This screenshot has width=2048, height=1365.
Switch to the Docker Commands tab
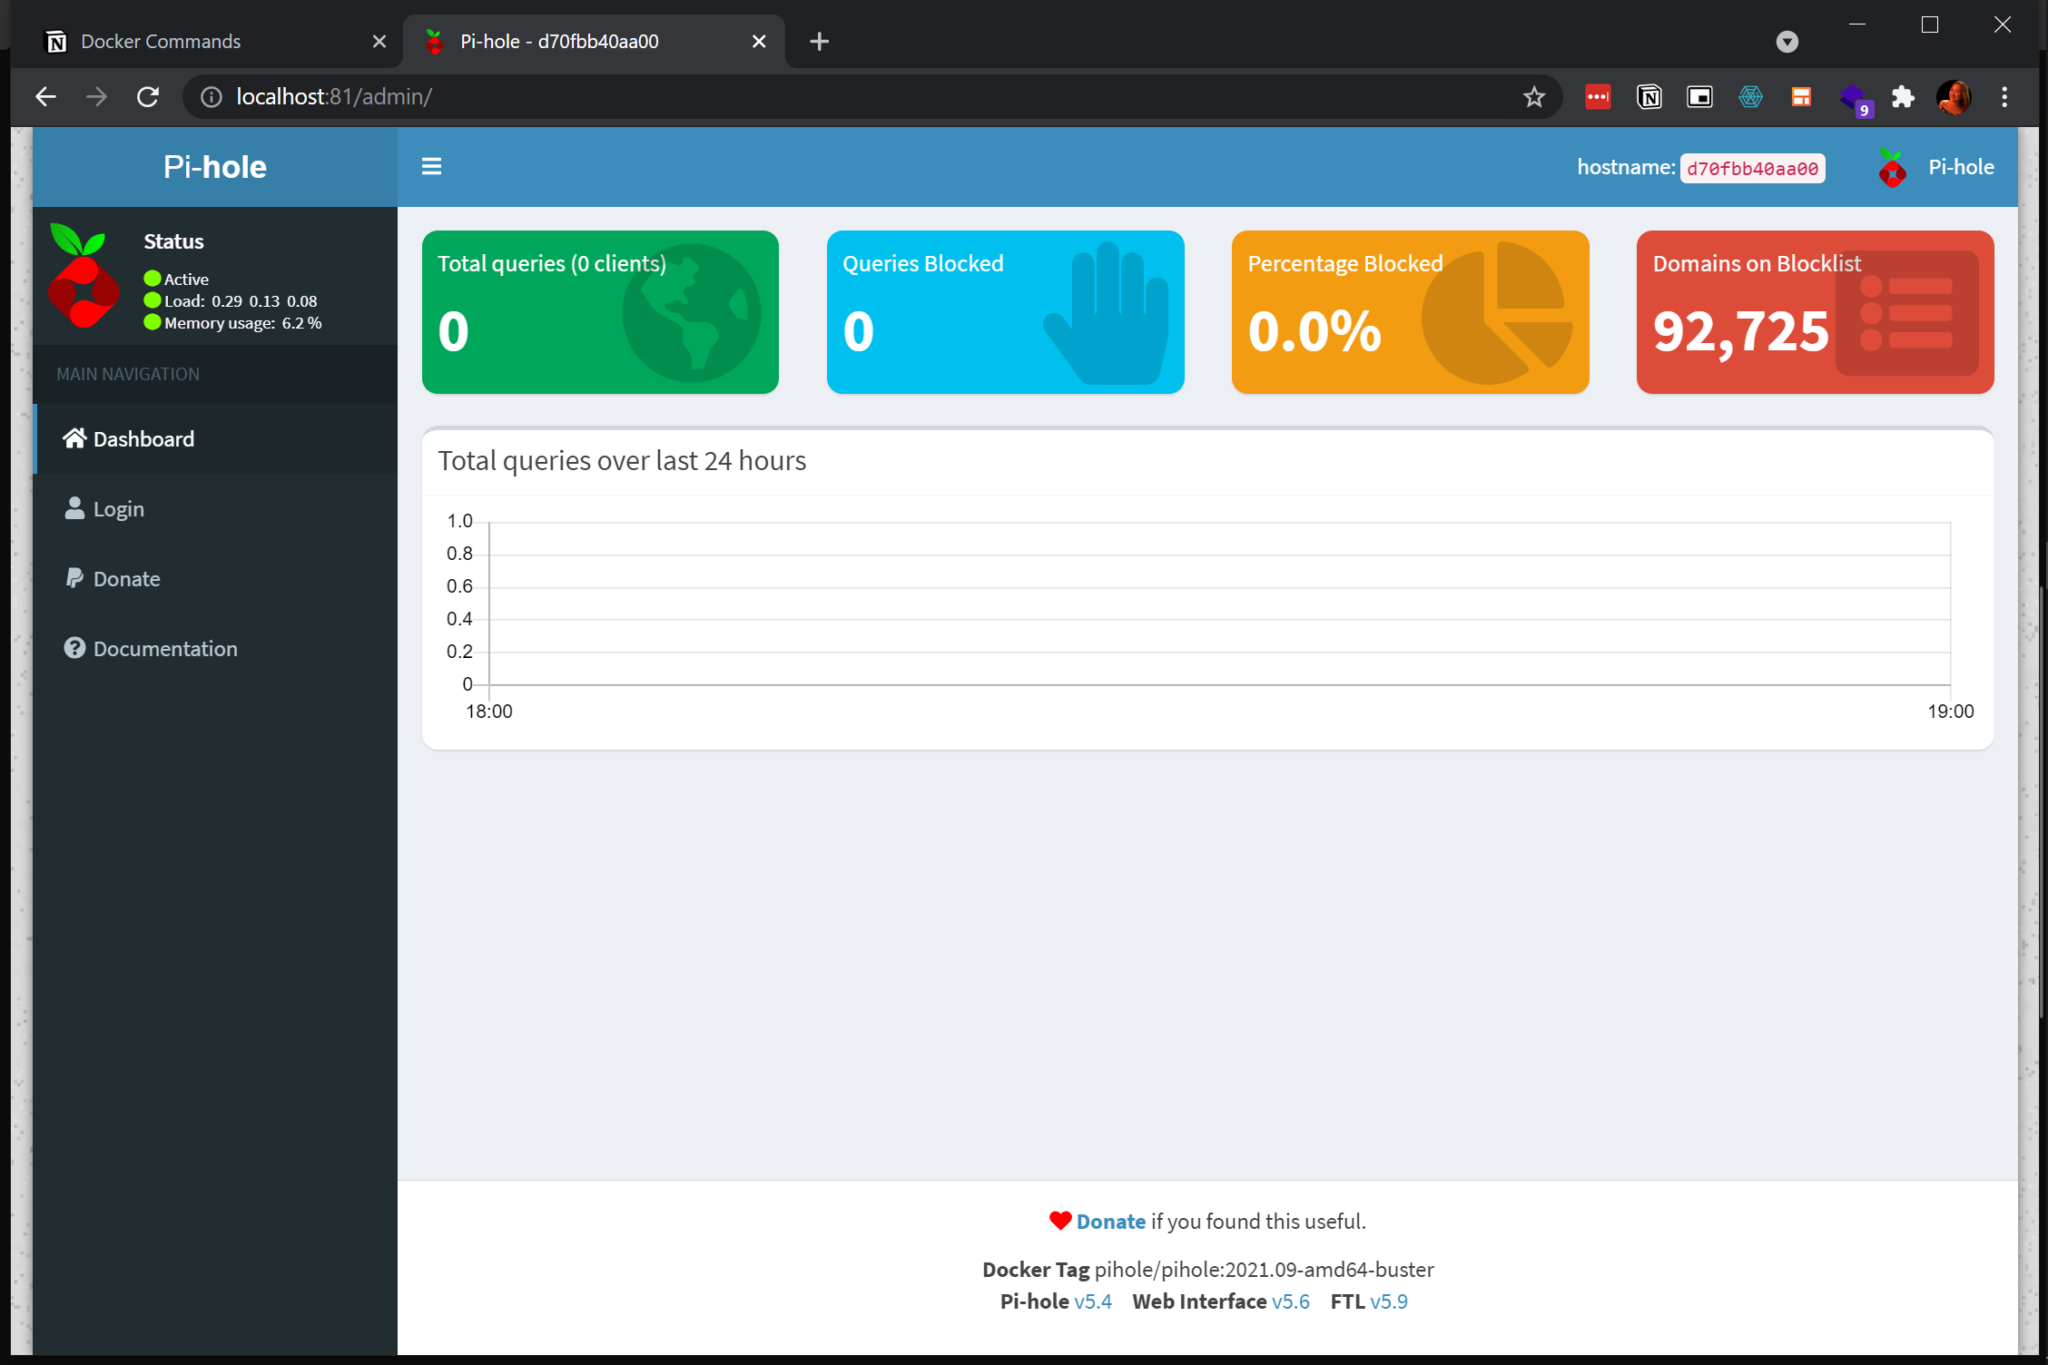pos(160,41)
